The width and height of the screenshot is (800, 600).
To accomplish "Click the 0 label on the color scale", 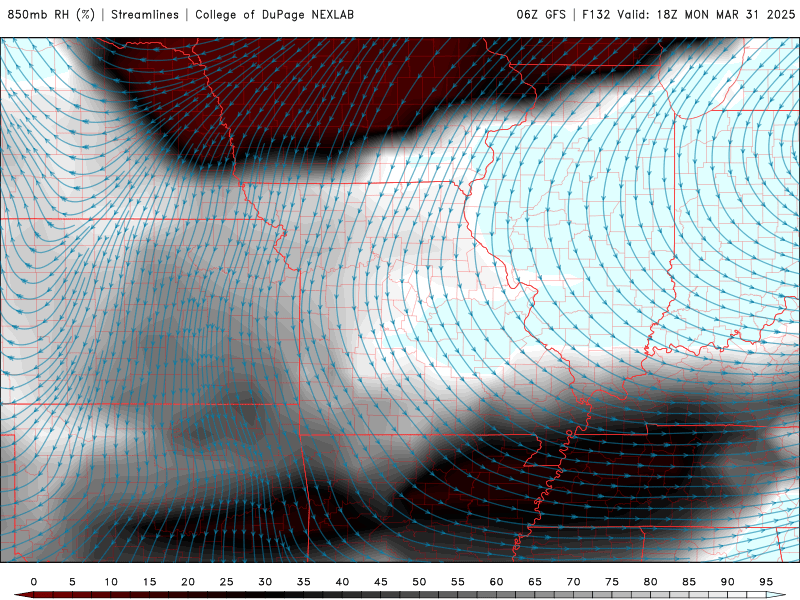I will coord(34,582).
